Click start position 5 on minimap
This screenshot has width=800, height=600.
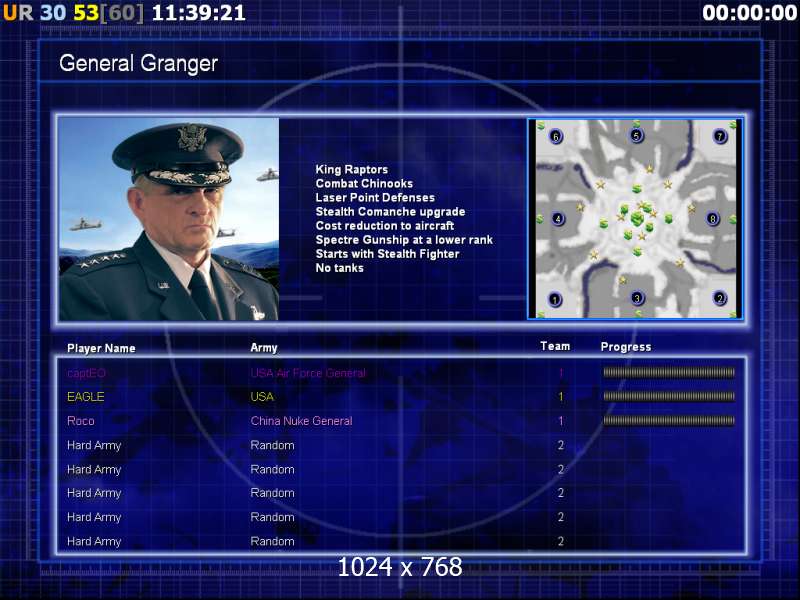click(636, 136)
